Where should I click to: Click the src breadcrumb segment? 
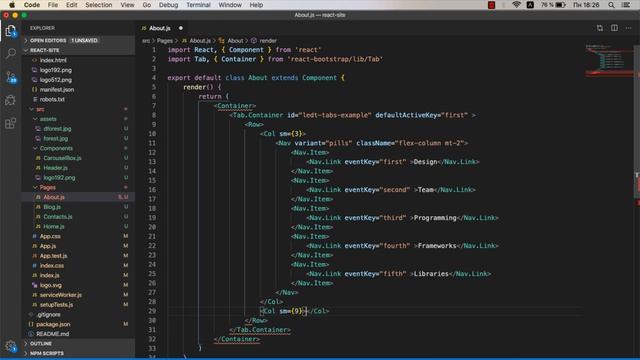[146, 41]
